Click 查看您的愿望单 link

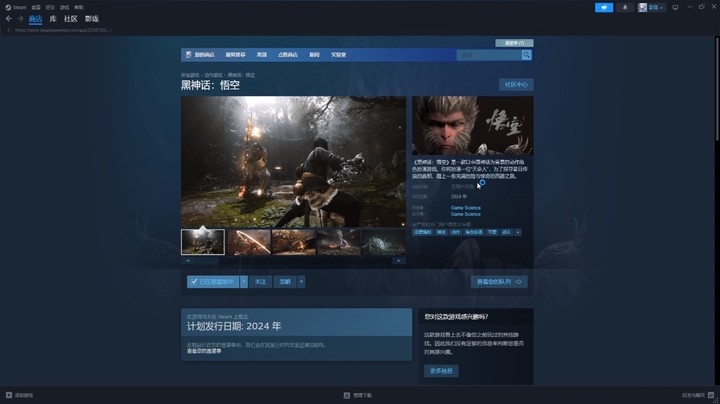coord(204,351)
